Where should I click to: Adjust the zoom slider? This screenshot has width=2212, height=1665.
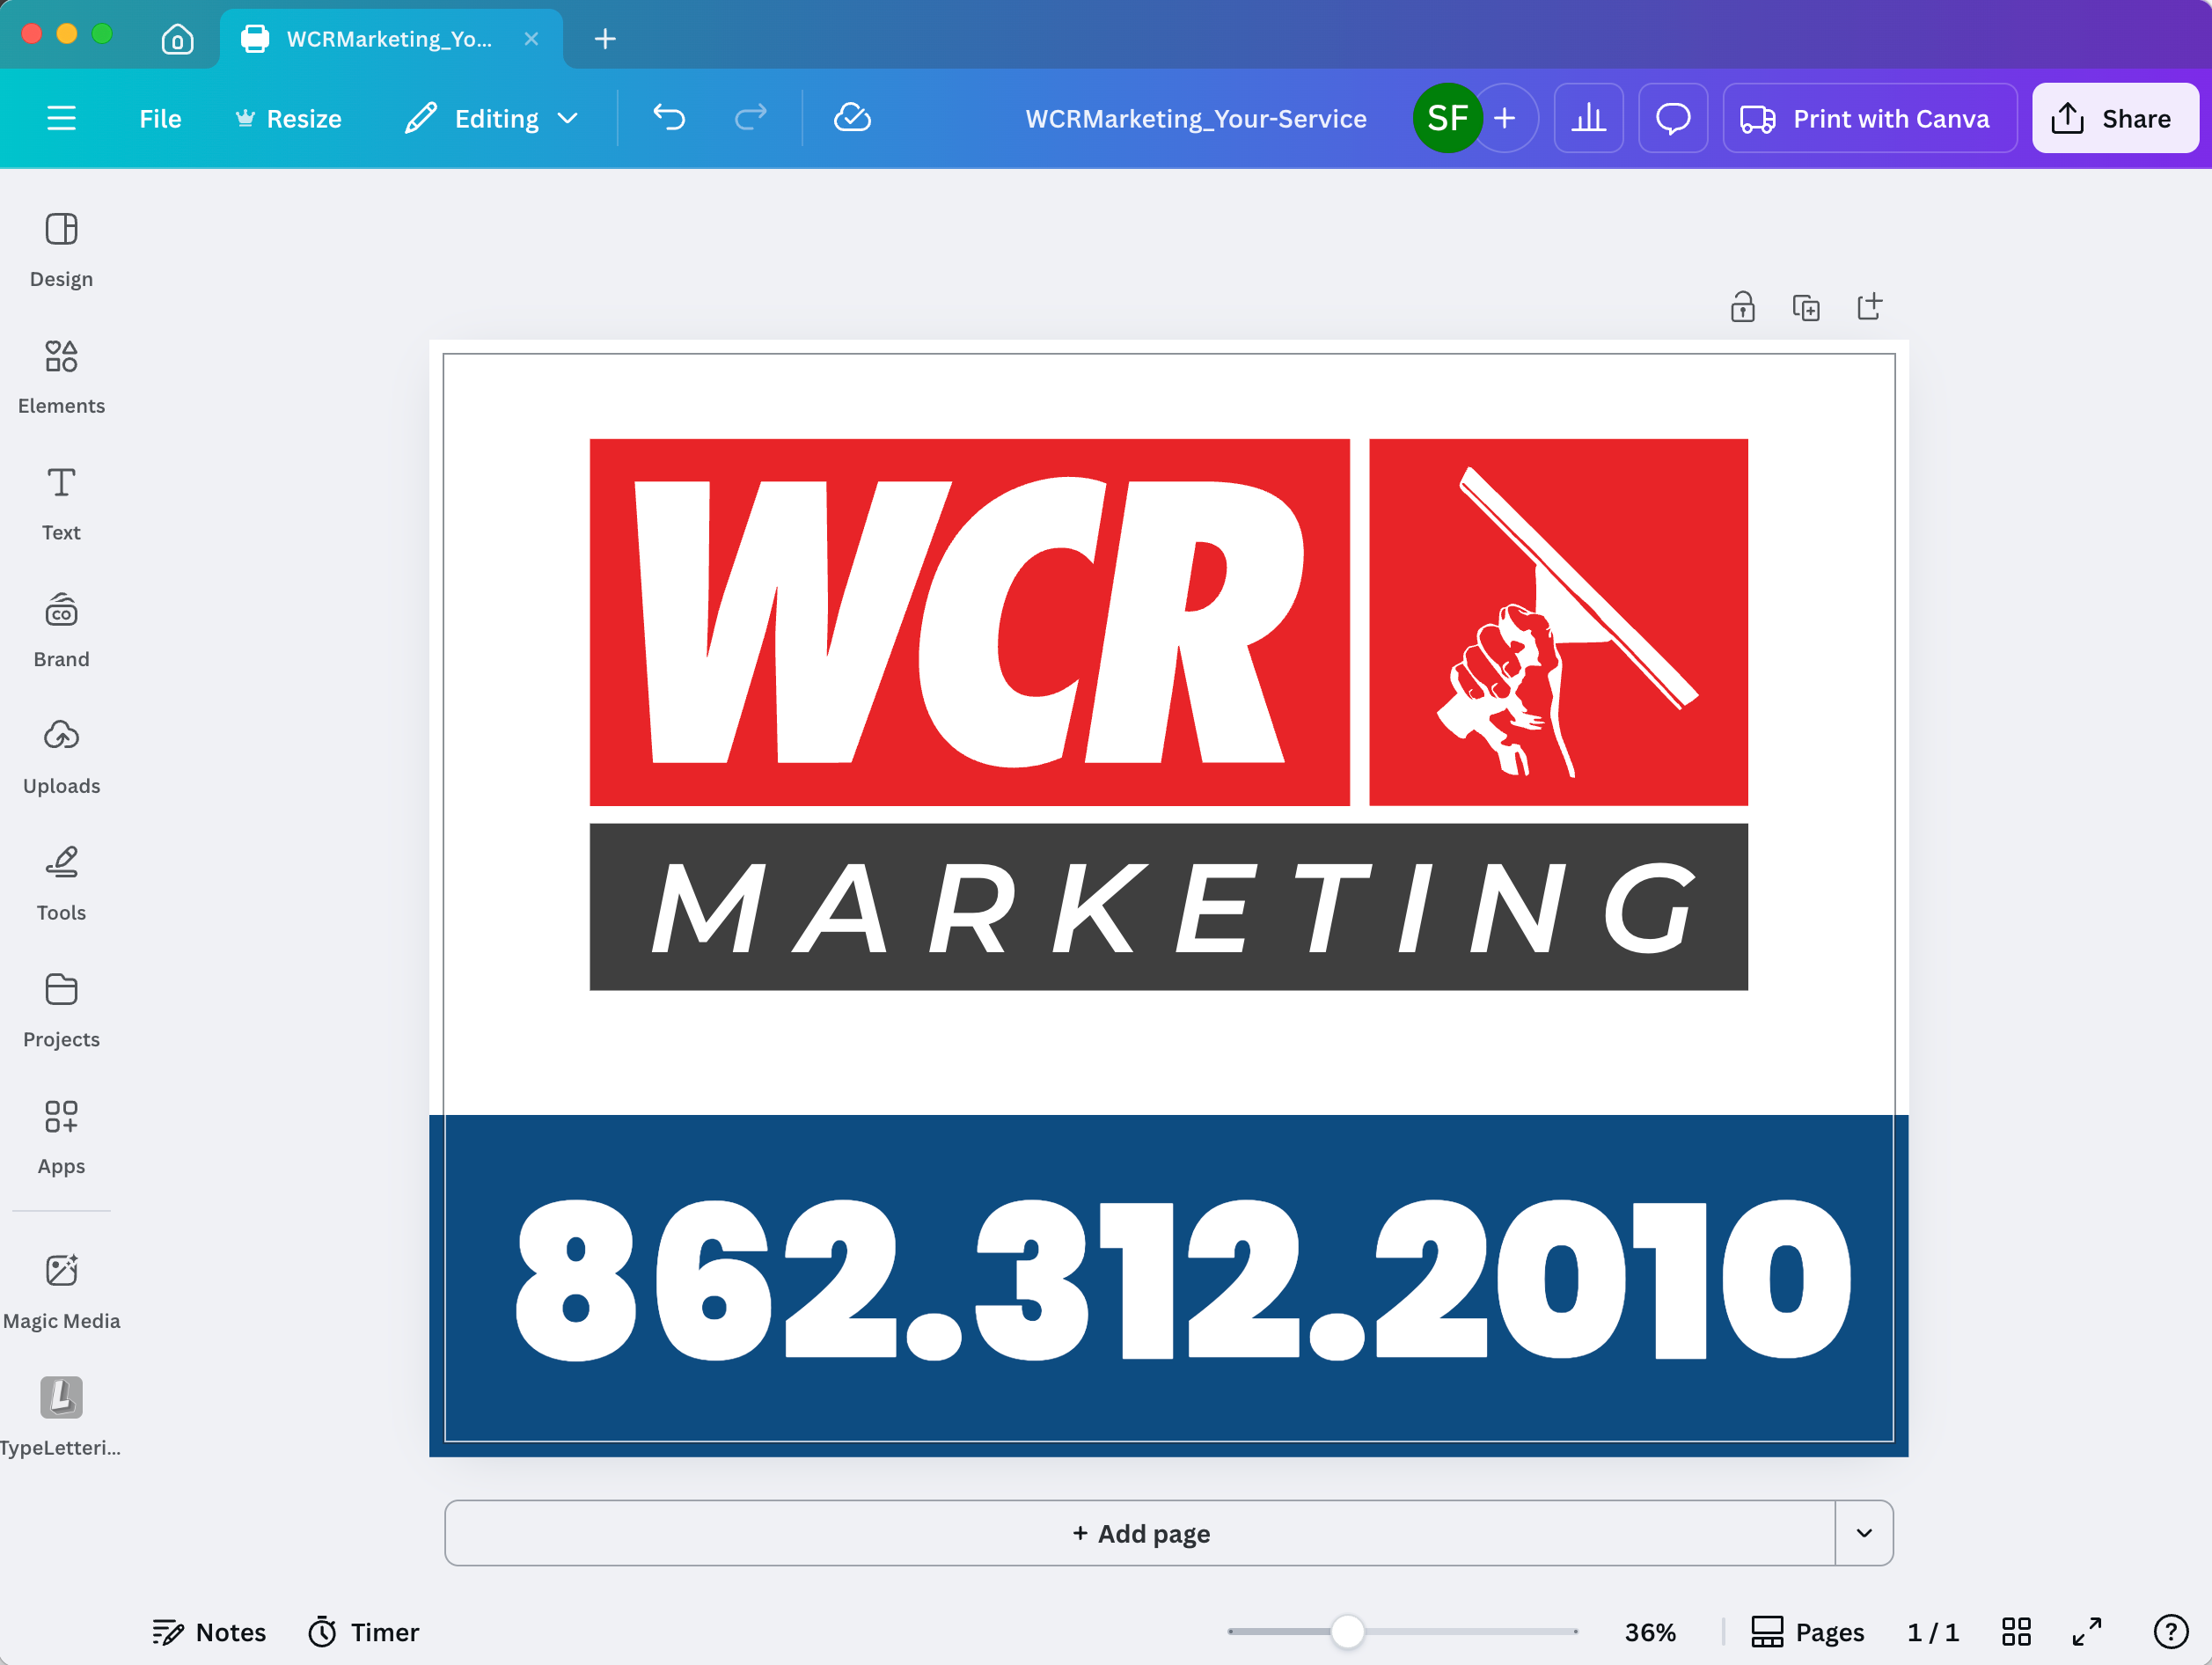[x=1349, y=1631]
